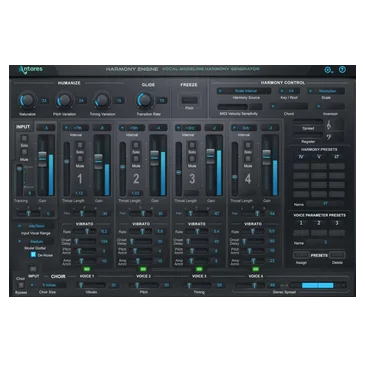Click the Spread field
Viewport: 365px width, 365px height.
pos(308,123)
